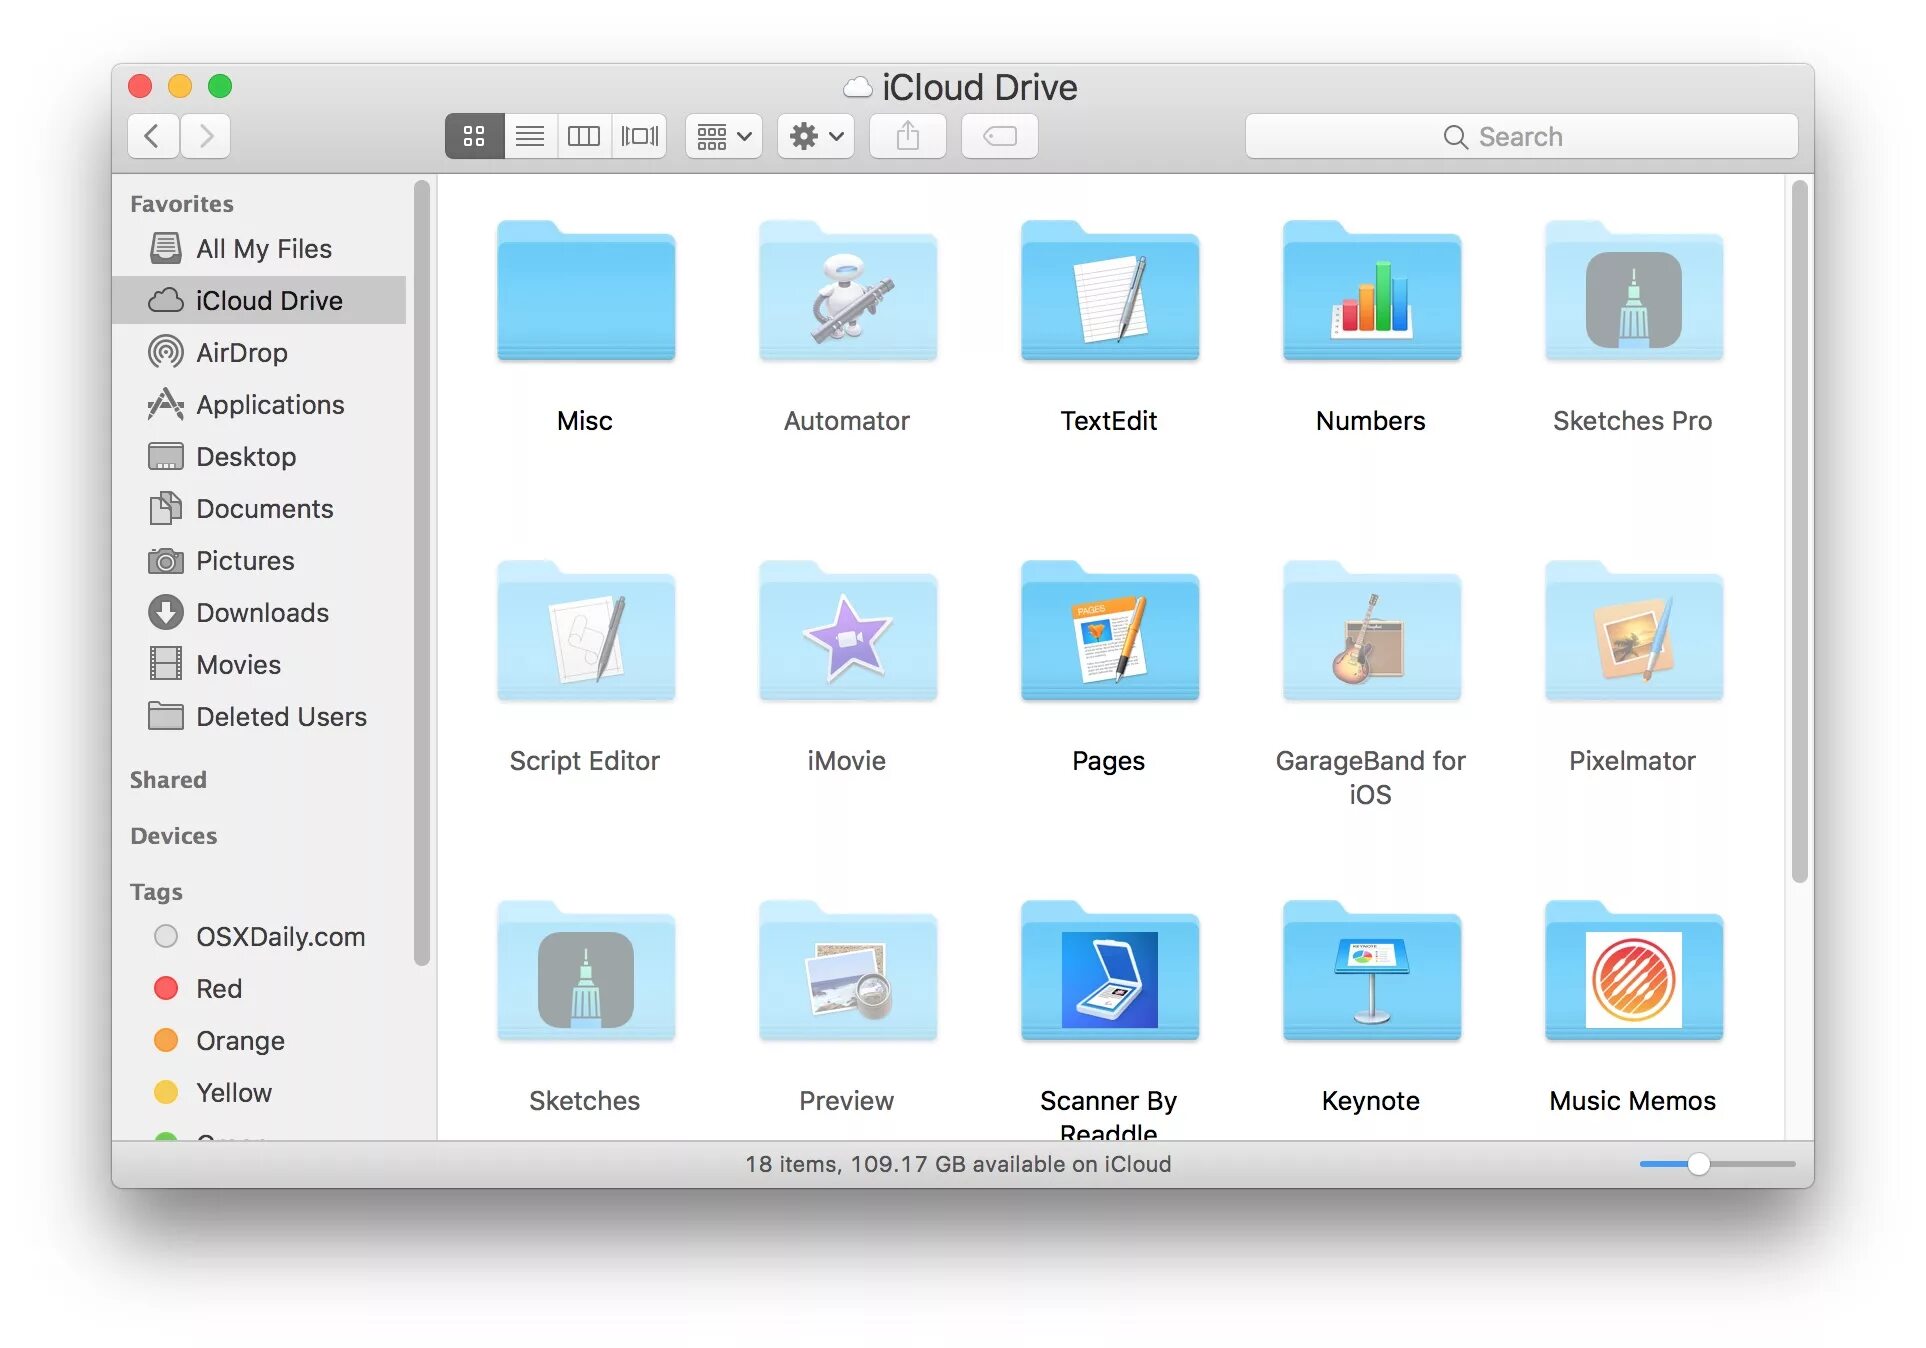Open the Numbers folder

pos(1372,291)
